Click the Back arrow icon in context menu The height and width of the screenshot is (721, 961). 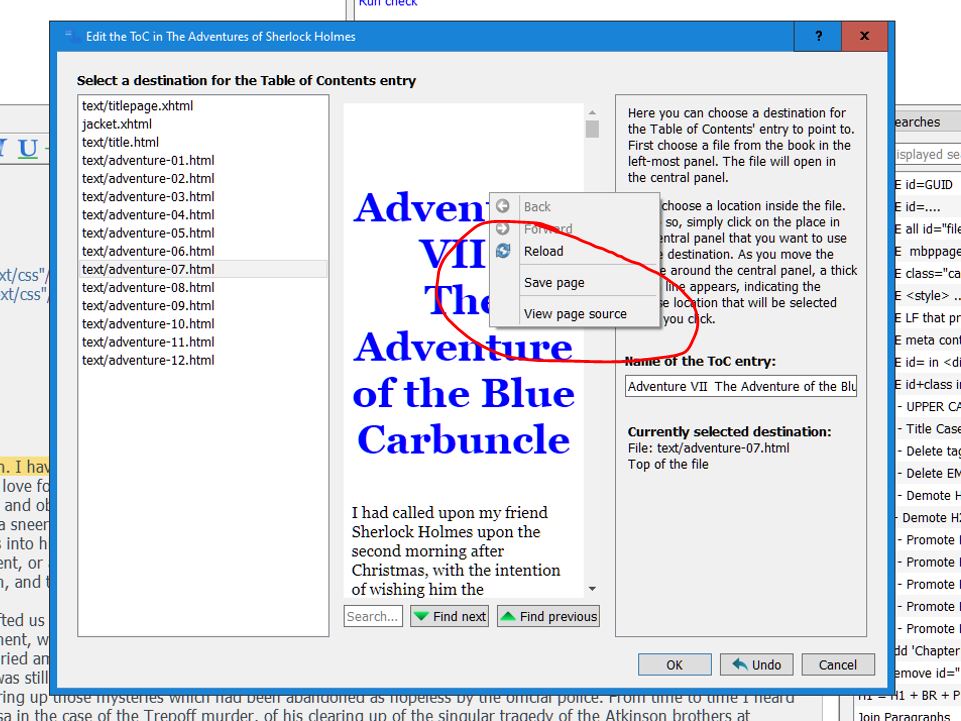pyautogui.click(x=503, y=206)
